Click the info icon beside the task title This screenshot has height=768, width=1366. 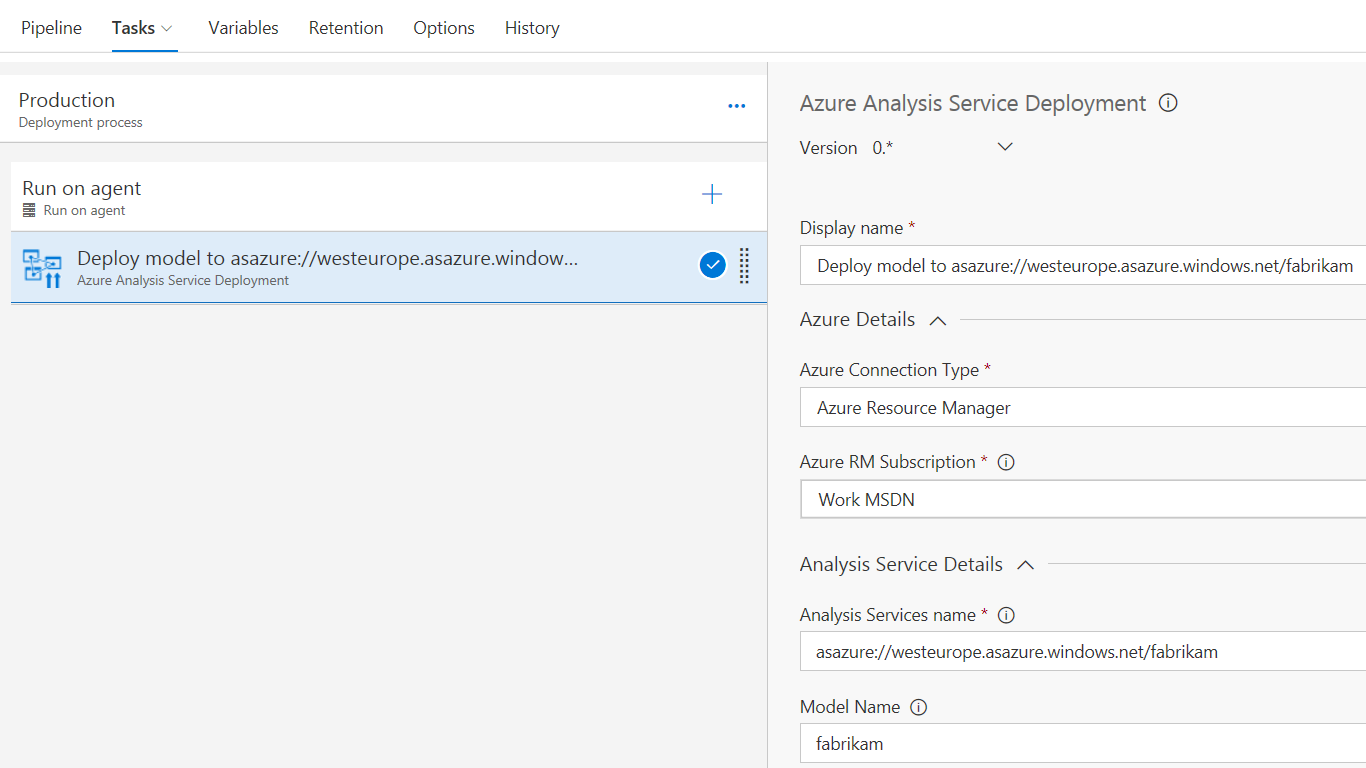(1167, 103)
